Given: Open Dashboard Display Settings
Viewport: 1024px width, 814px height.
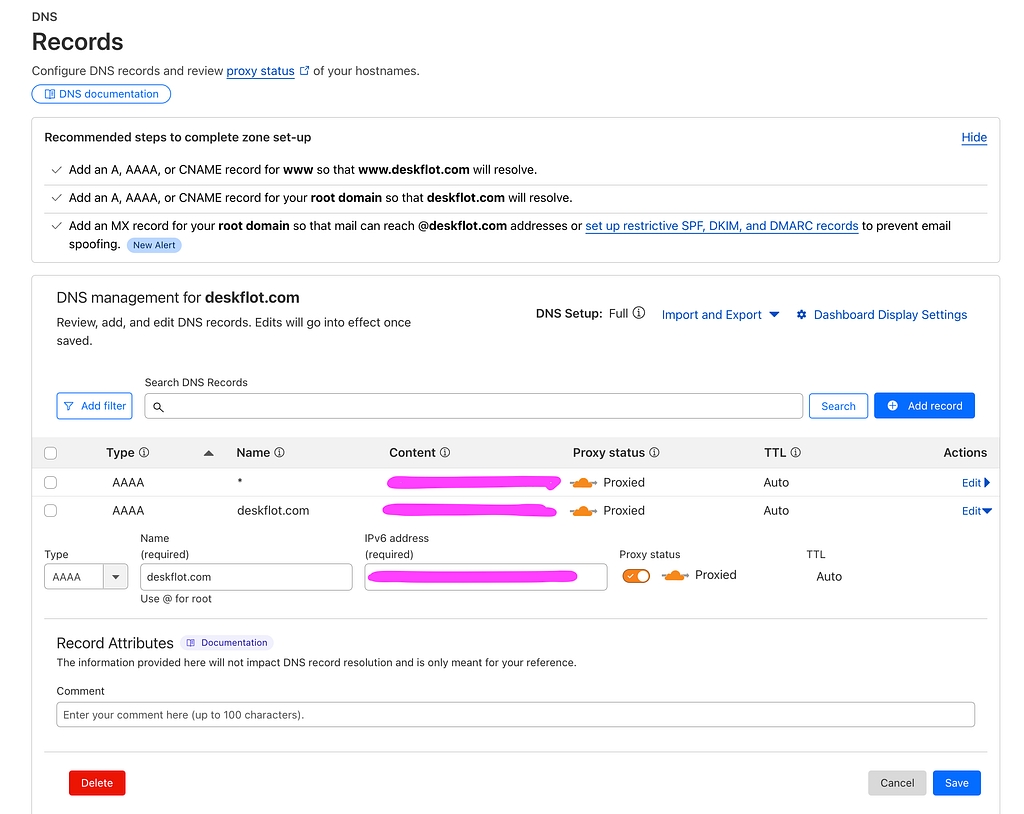Looking at the screenshot, I should [x=890, y=315].
